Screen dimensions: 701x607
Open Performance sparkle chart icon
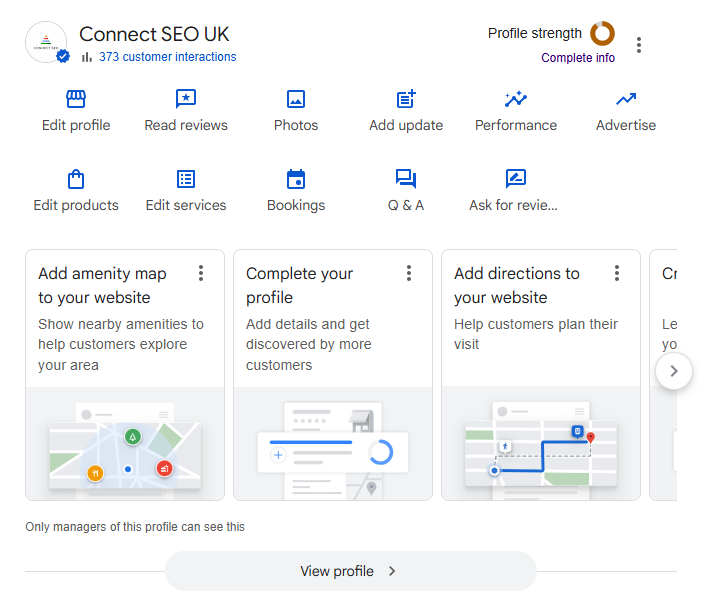pyautogui.click(x=516, y=99)
